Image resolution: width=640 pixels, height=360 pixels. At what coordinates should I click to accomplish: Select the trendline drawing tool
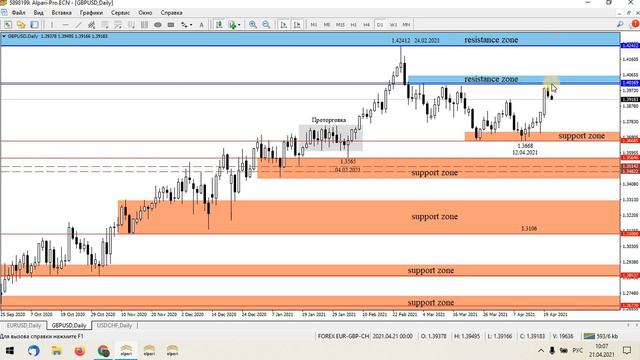click(x=78, y=25)
